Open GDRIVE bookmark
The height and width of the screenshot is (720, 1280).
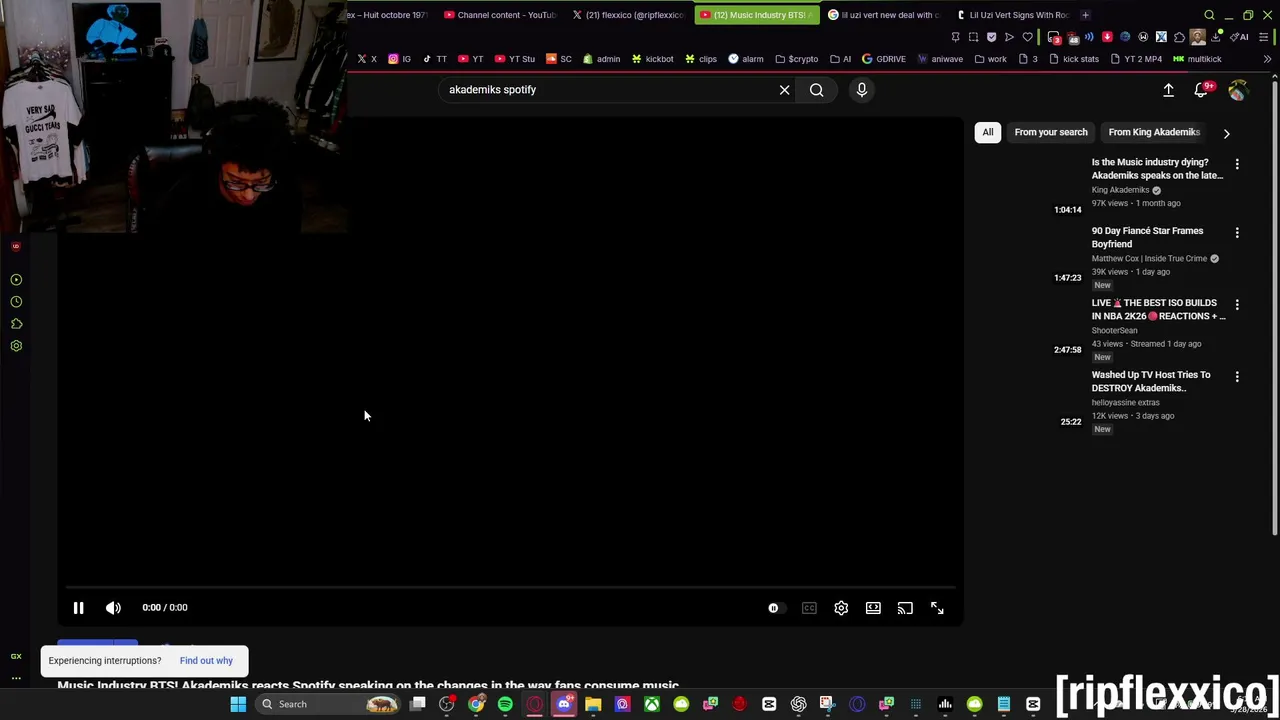pos(884,59)
